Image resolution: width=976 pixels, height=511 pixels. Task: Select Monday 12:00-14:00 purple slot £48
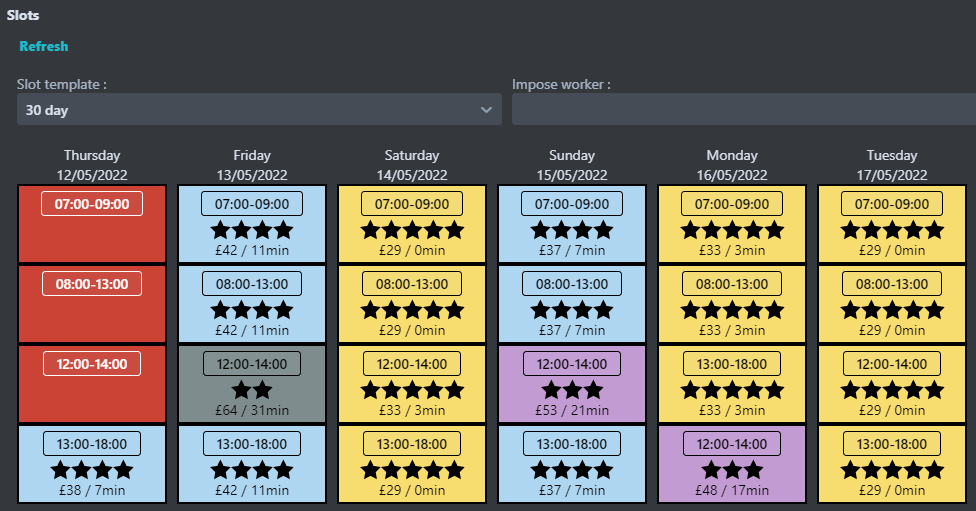pyautogui.click(x=732, y=464)
